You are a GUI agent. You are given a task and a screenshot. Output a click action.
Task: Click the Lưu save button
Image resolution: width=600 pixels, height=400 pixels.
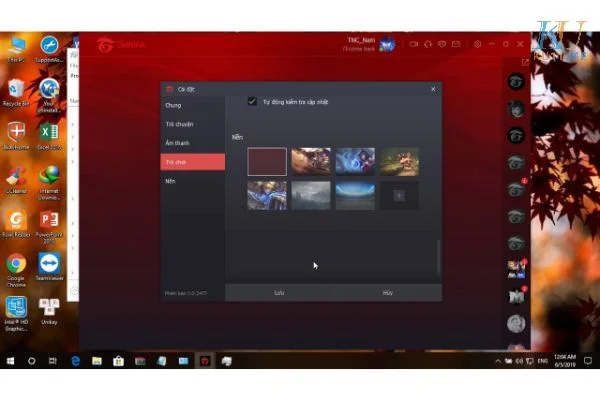pos(279,293)
